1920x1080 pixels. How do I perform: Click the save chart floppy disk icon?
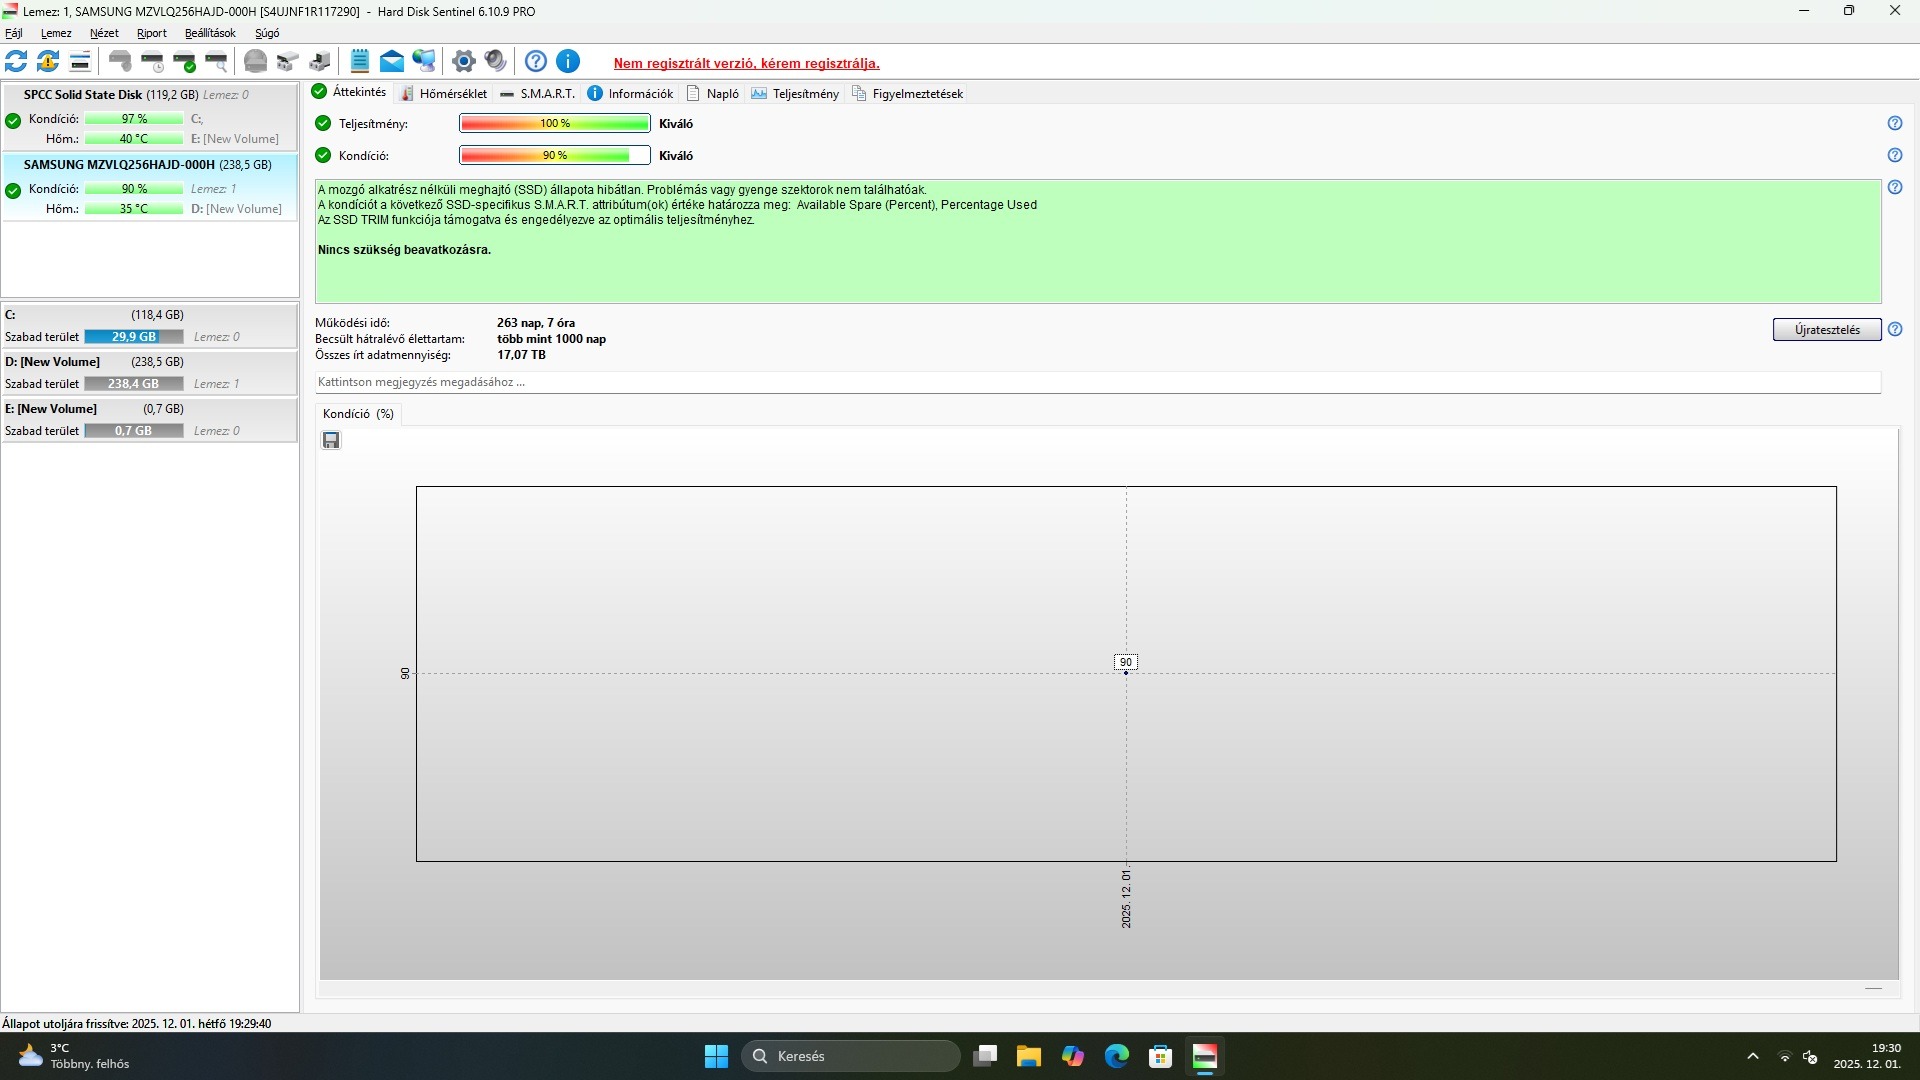click(331, 441)
